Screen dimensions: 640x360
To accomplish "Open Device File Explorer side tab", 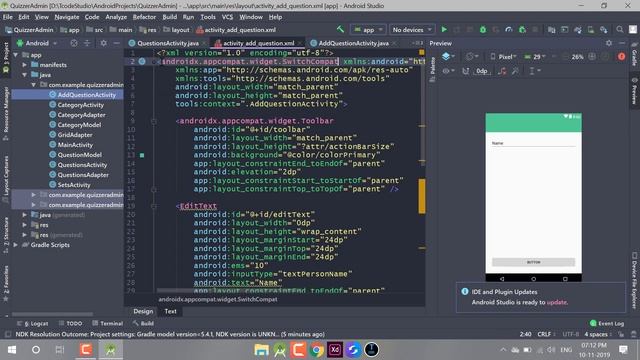I will pos(634,280).
